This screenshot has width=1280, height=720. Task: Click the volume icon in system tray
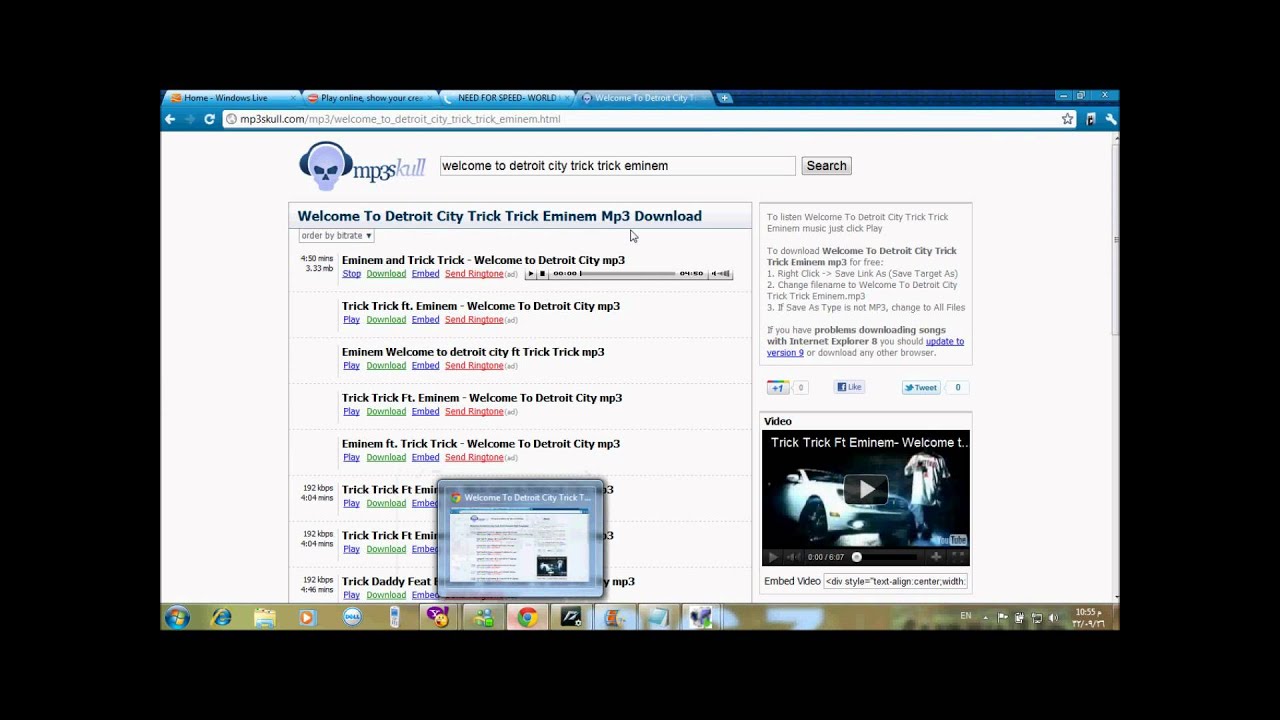tap(1053, 618)
